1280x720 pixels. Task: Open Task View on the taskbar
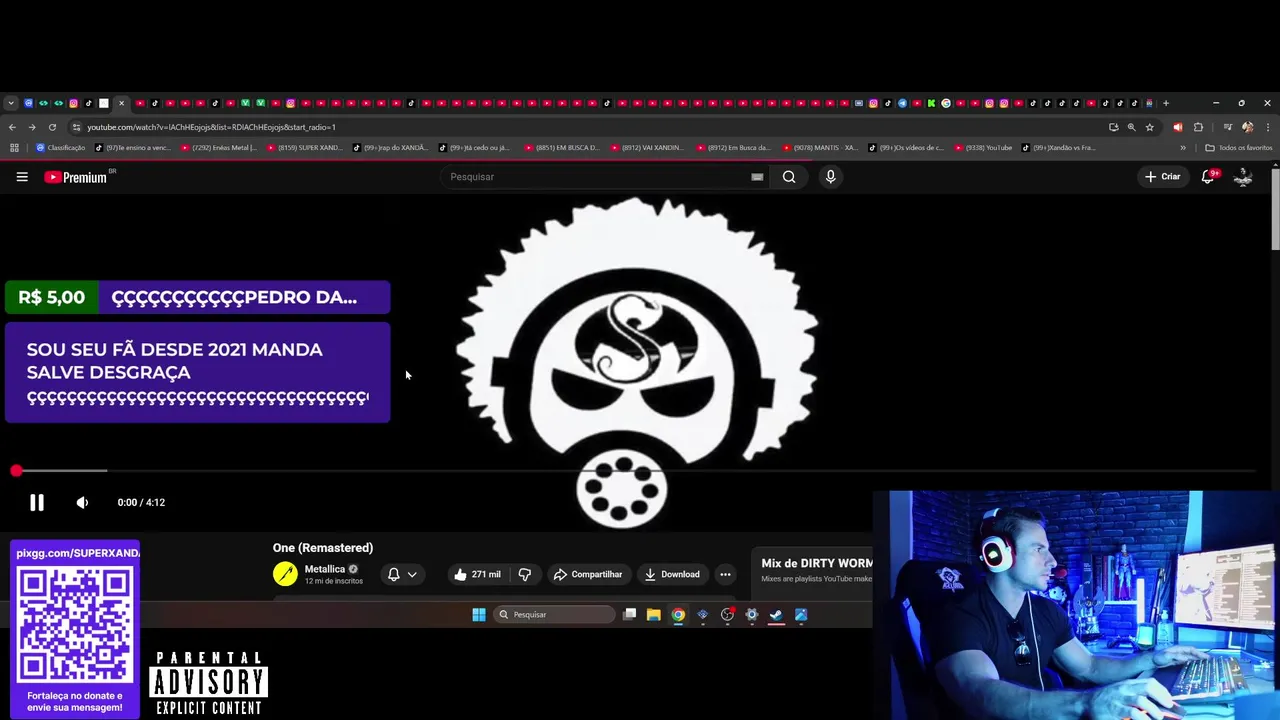629,615
